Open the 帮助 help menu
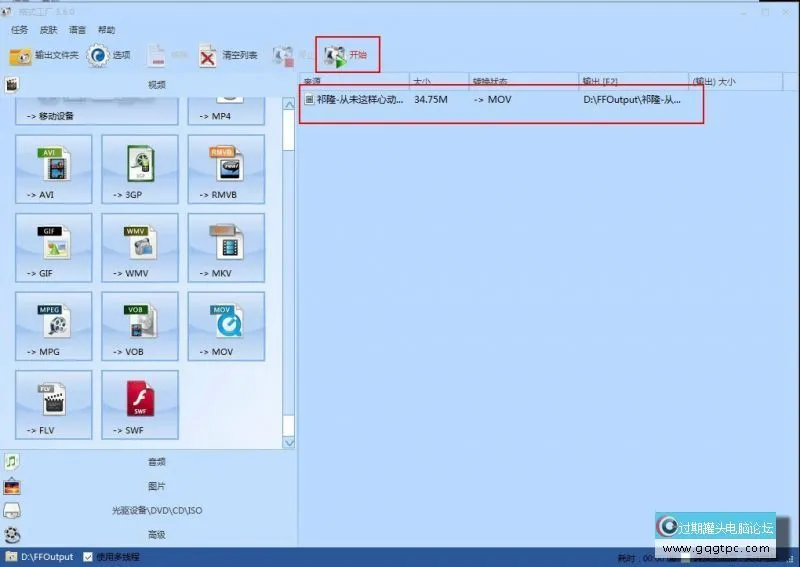 [x=107, y=30]
